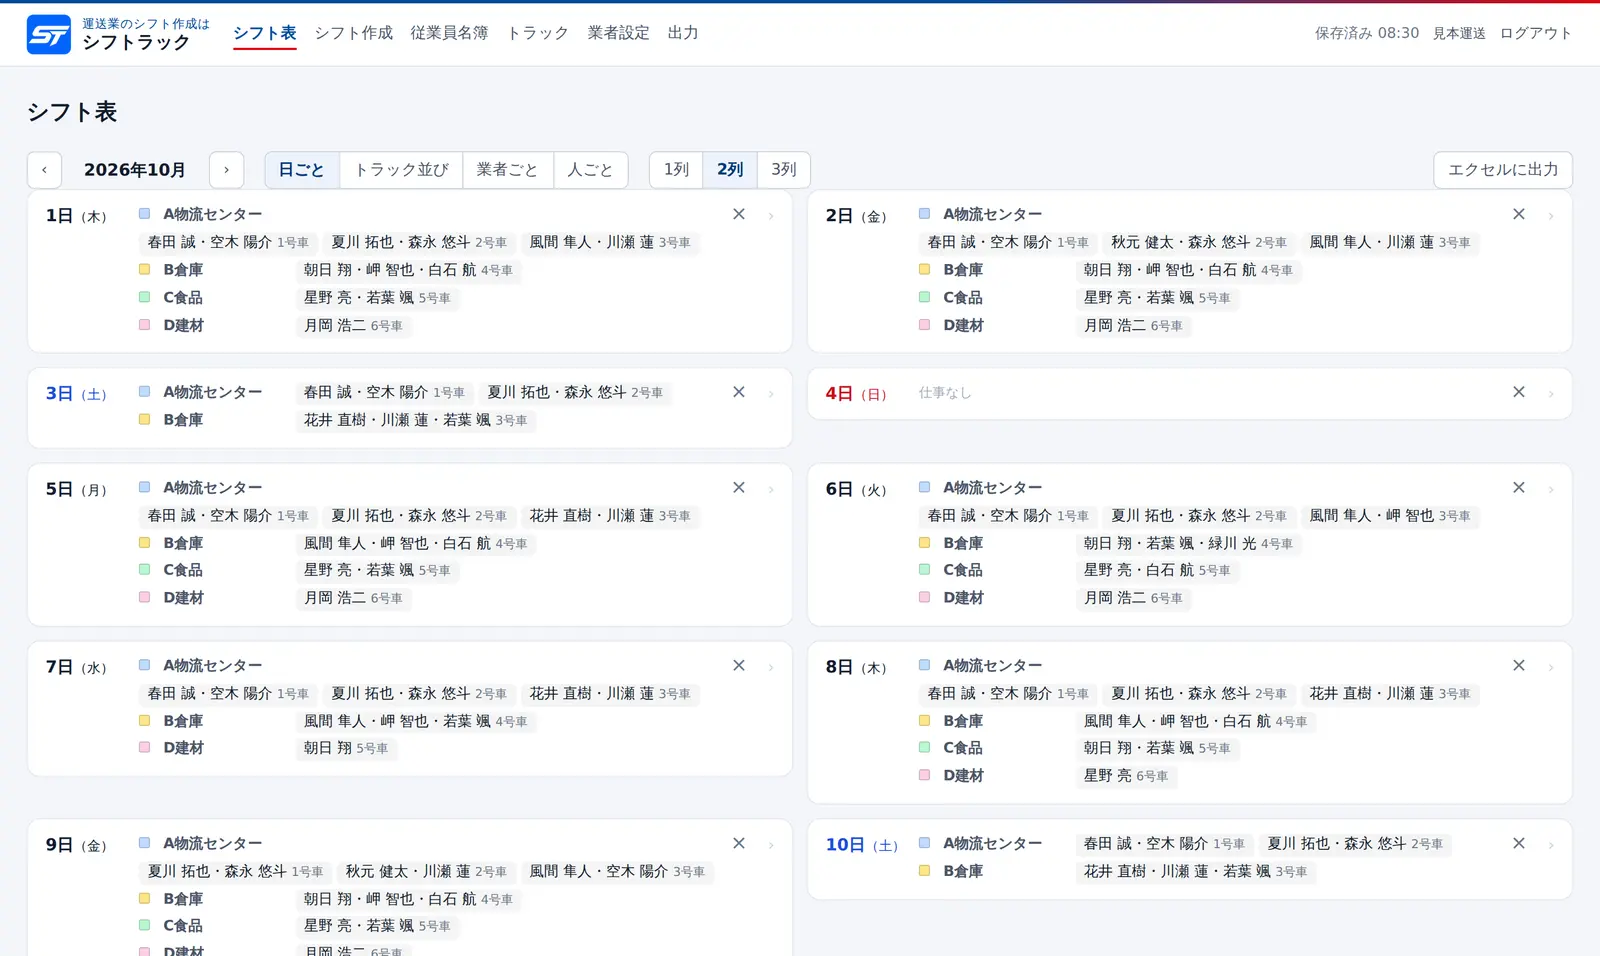Image resolution: width=1600 pixels, height=956 pixels.
Task: Select 花井 直樹 3号車 chip on 3日
Action: 415,420
